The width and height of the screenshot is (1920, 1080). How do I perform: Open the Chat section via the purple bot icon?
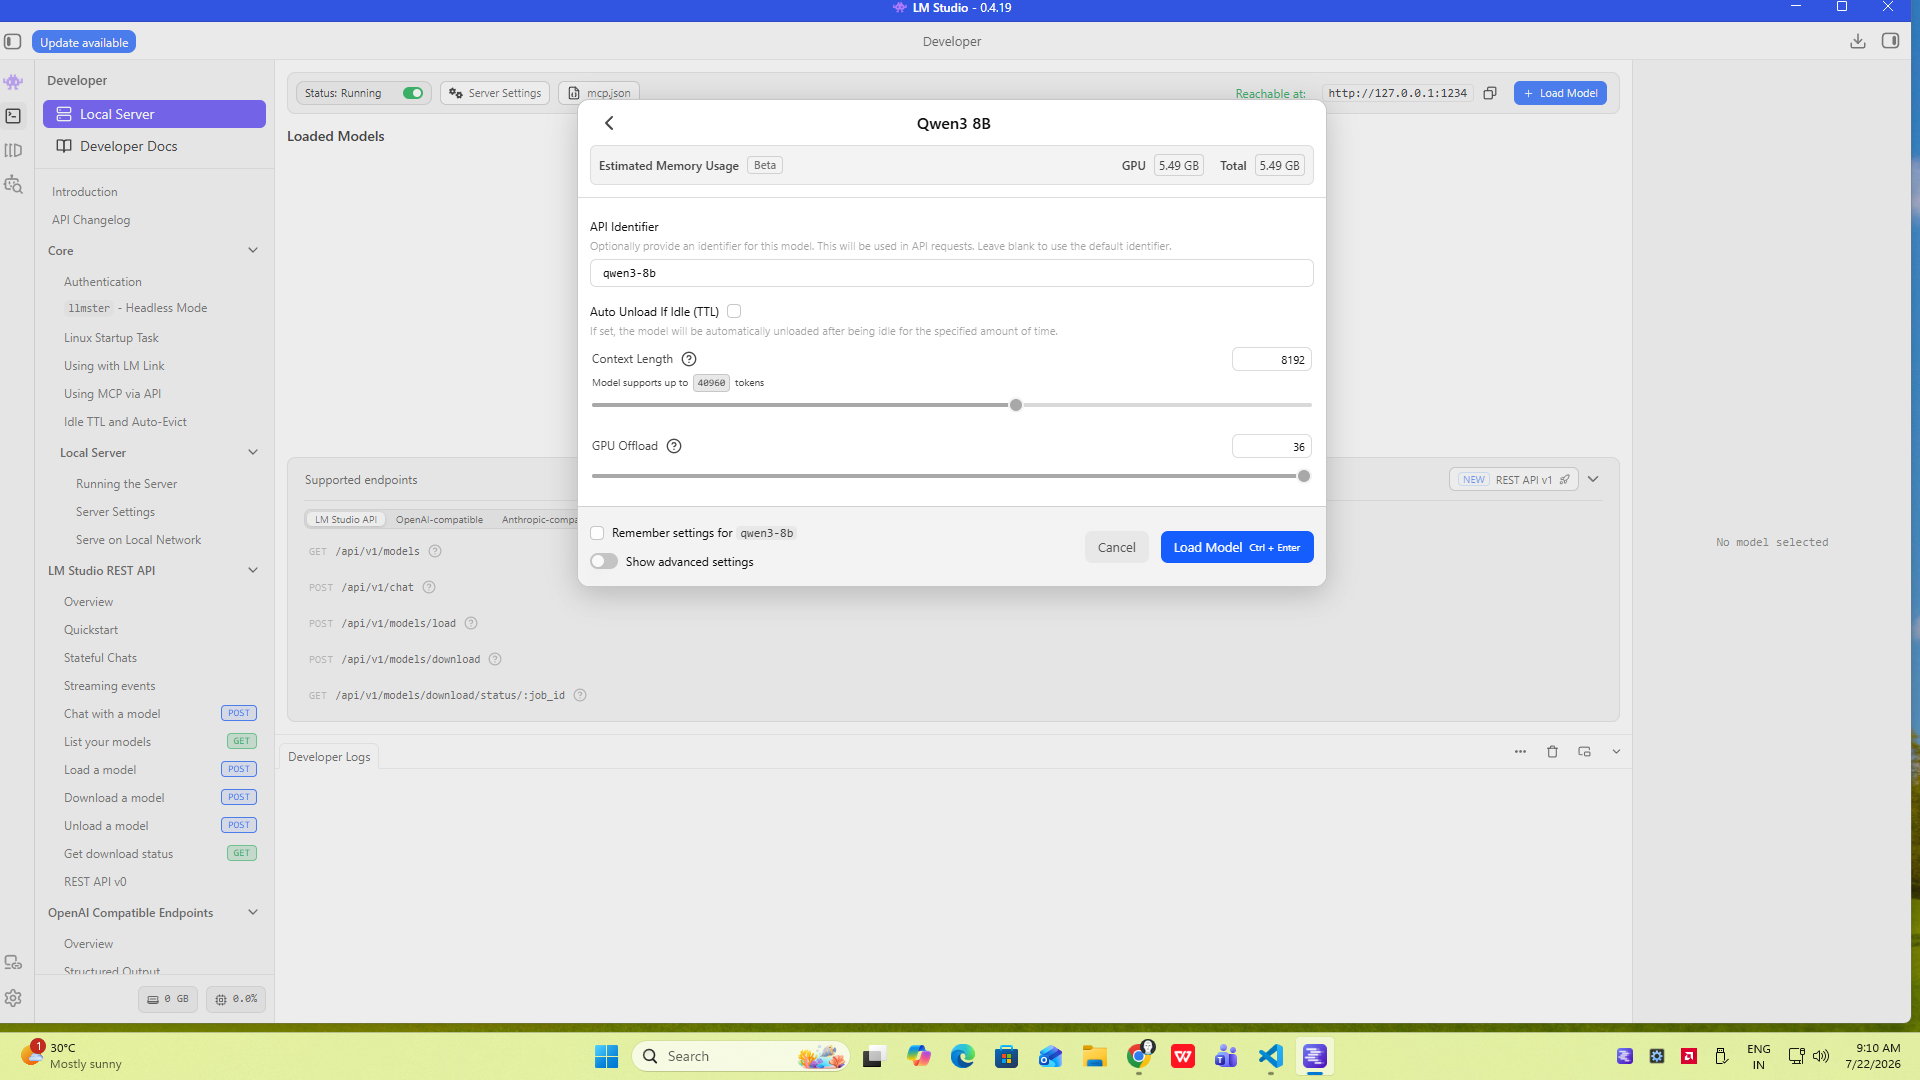(13, 82)
